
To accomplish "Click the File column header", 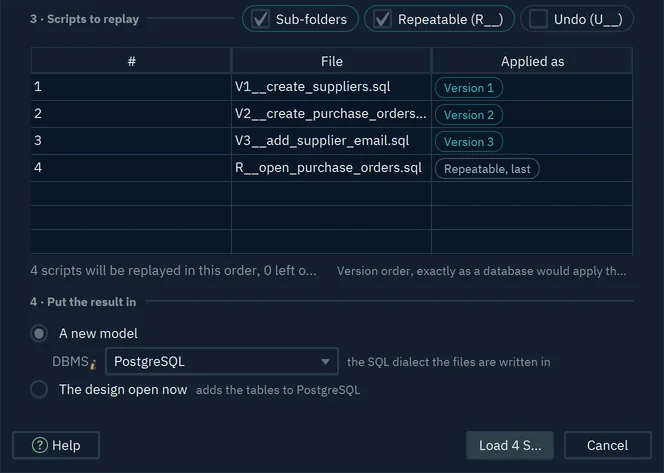I will click(332, 61).
